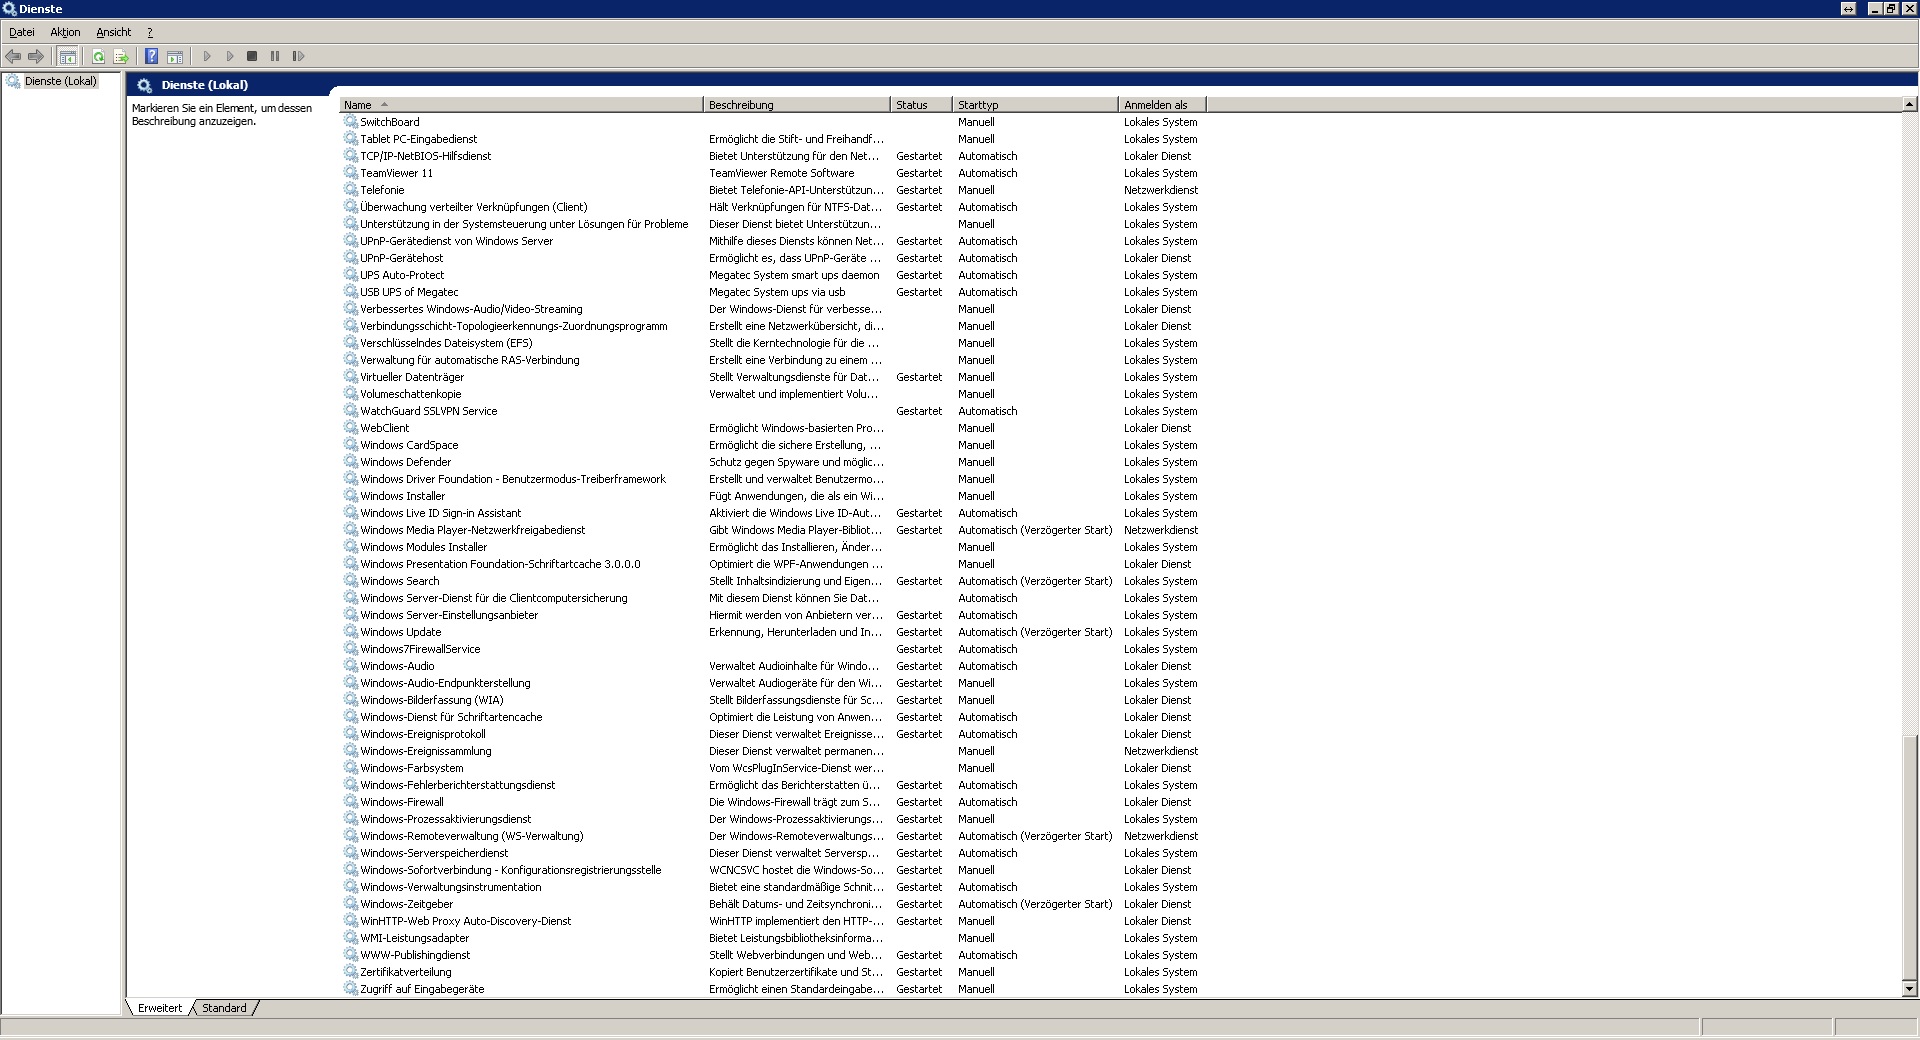Click the scrollbar up arrow in list
The image size is (1920, 1040).
click(1909, 104)
